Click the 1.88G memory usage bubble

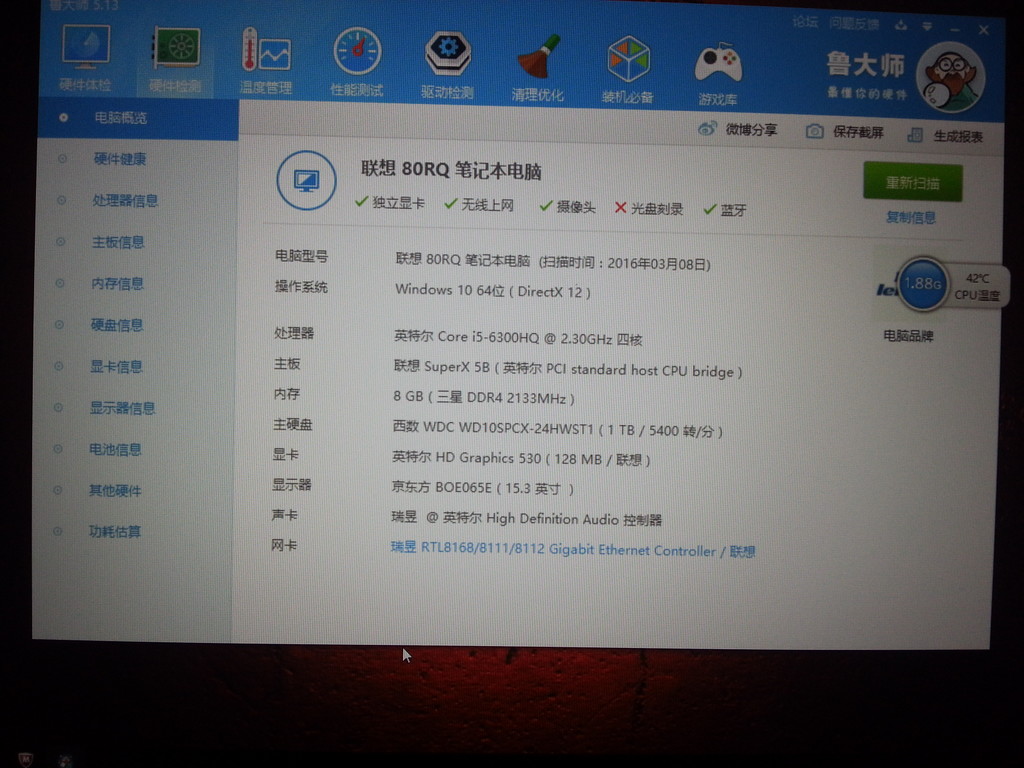pos(923,283)
